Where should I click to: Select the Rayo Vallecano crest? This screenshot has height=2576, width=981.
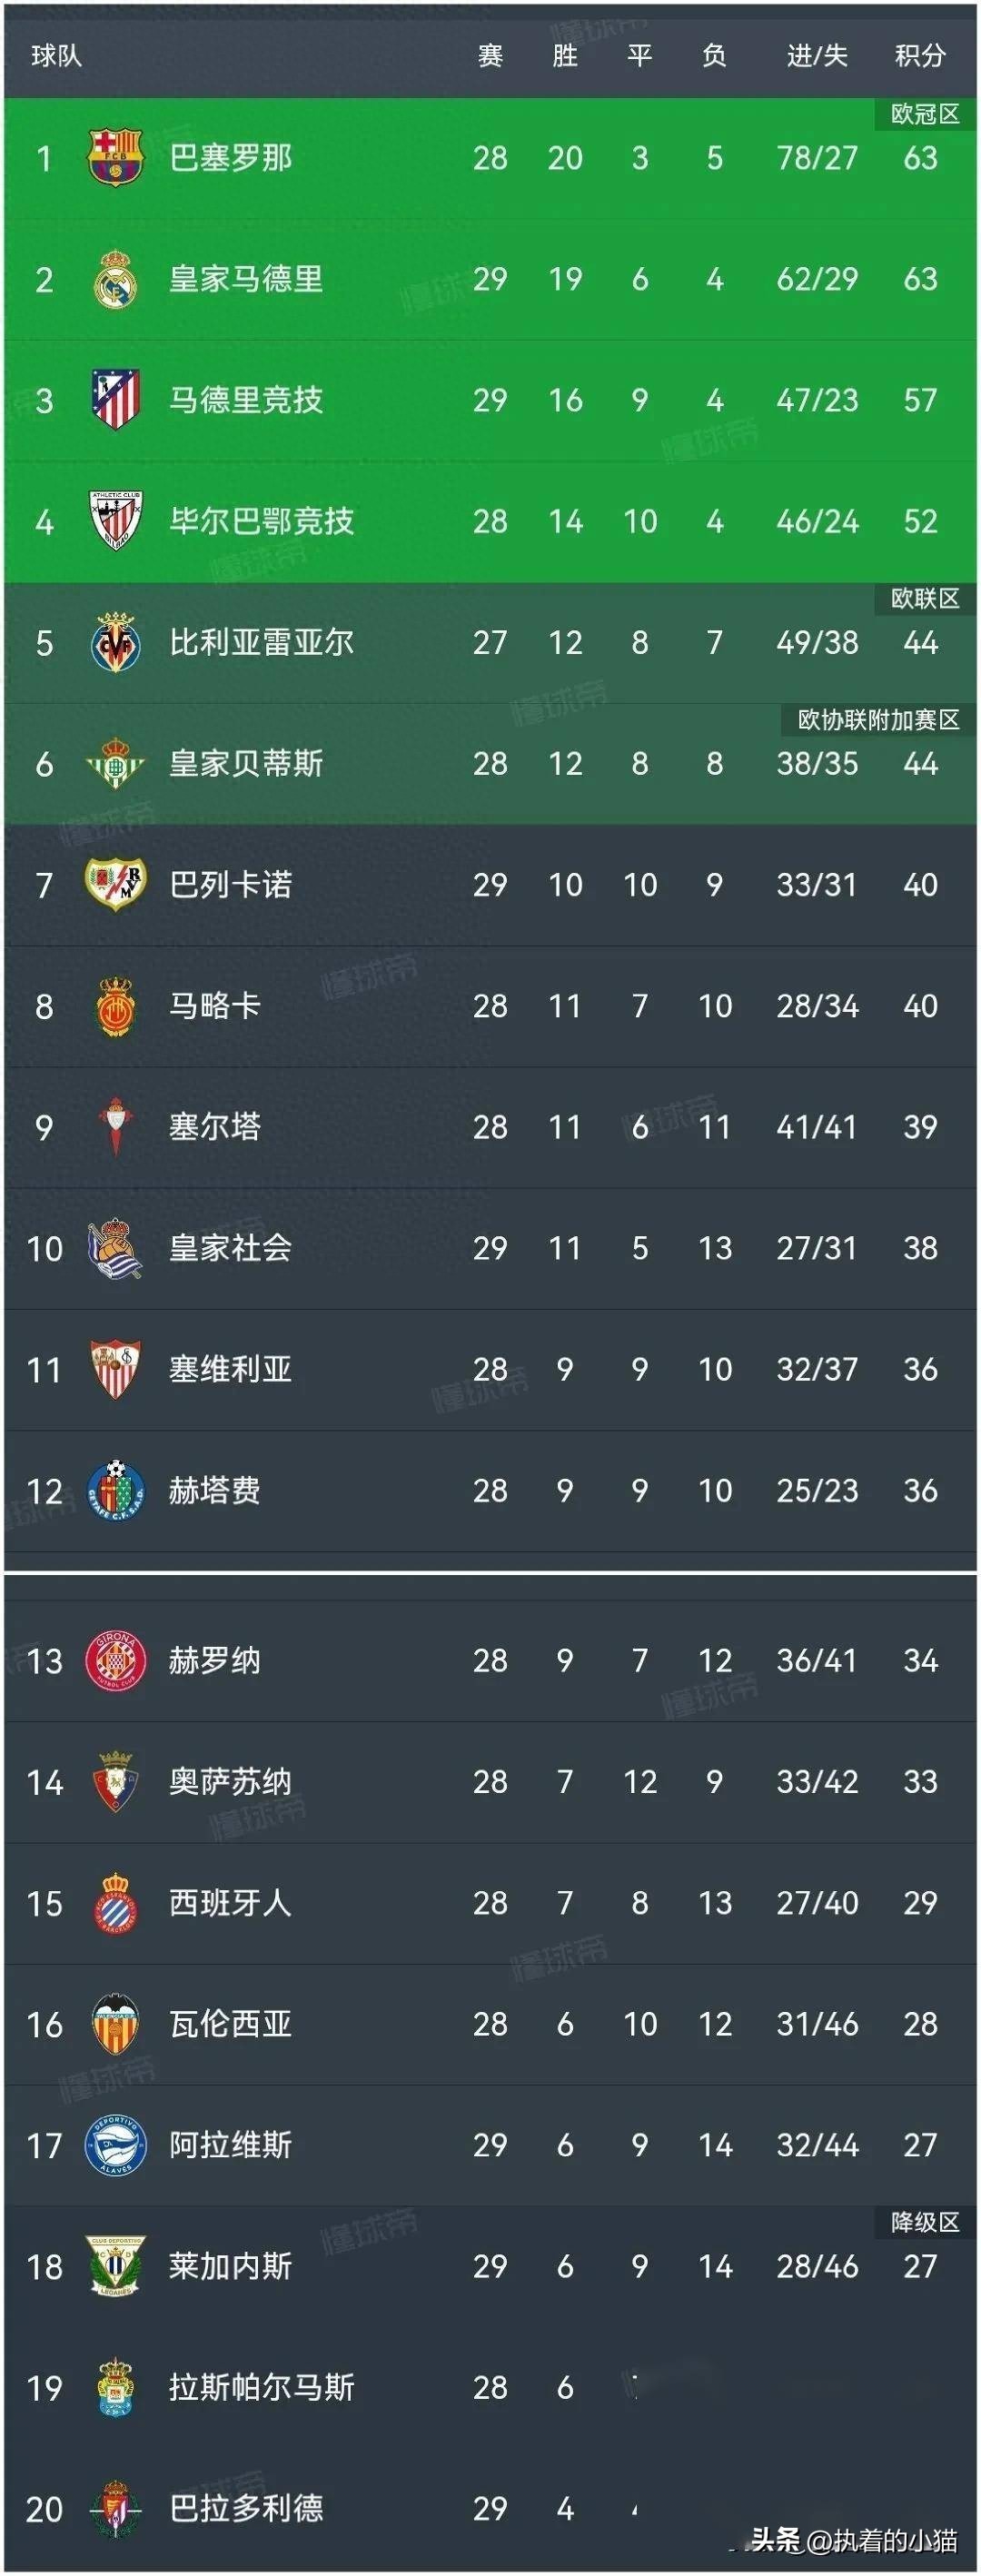pos(115,885)
